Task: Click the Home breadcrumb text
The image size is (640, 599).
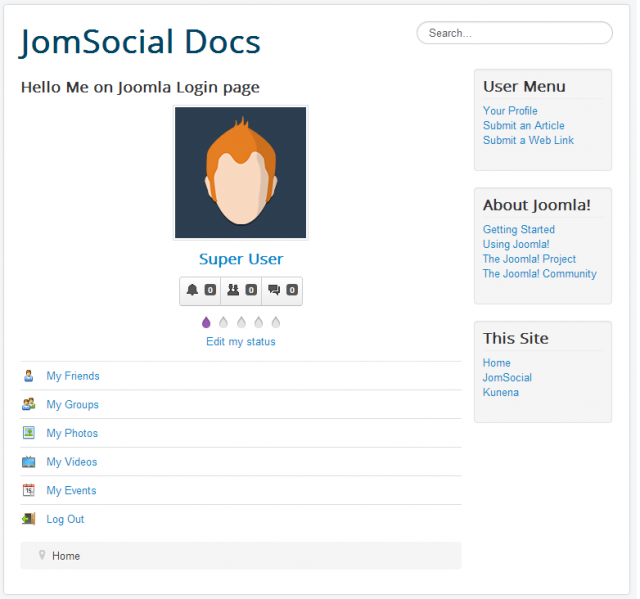Action: (x=66, y=556)
